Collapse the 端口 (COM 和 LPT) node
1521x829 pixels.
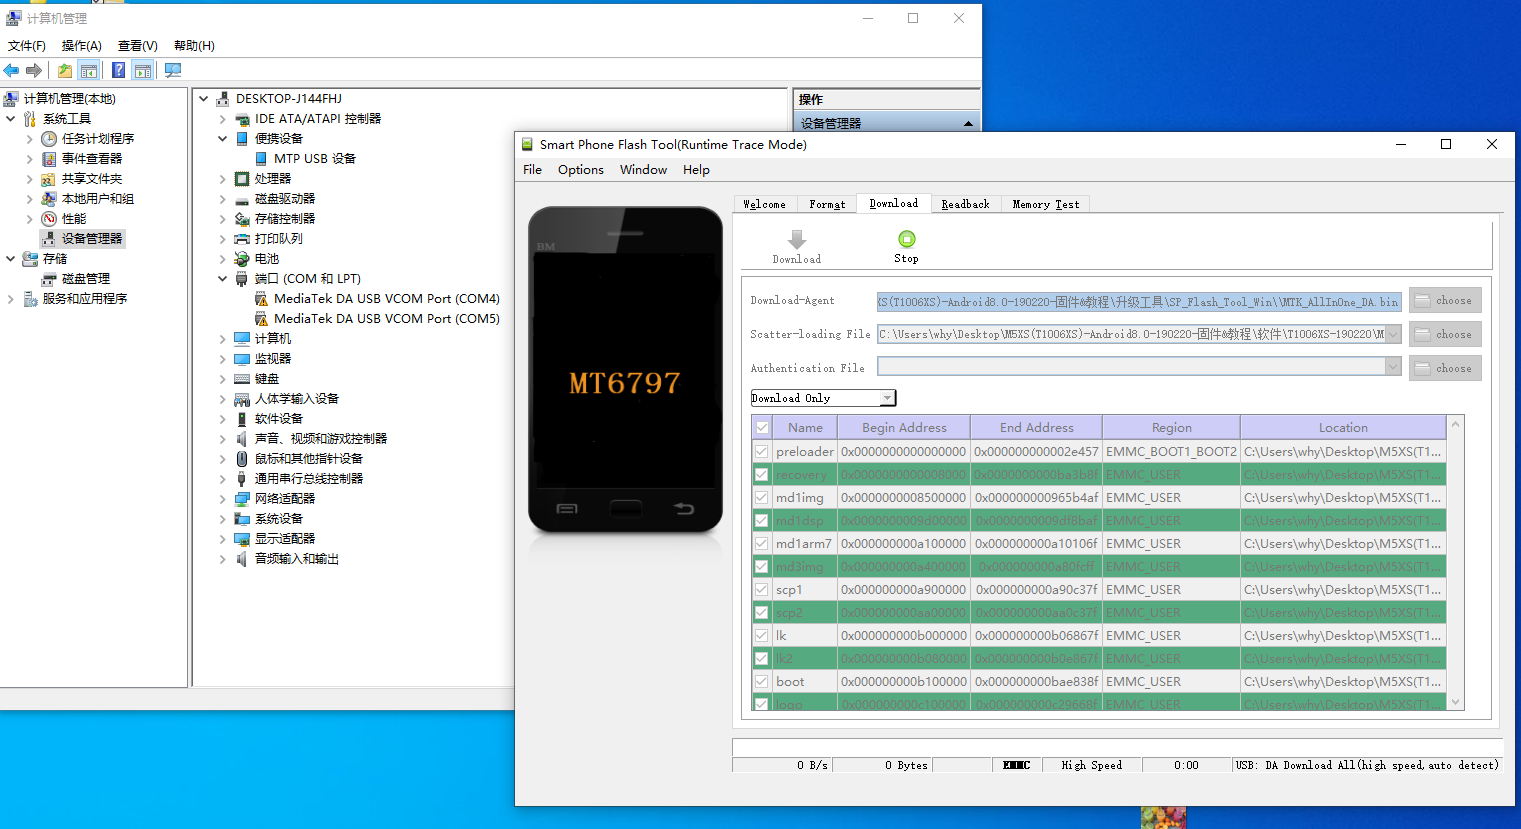(222, 279)
